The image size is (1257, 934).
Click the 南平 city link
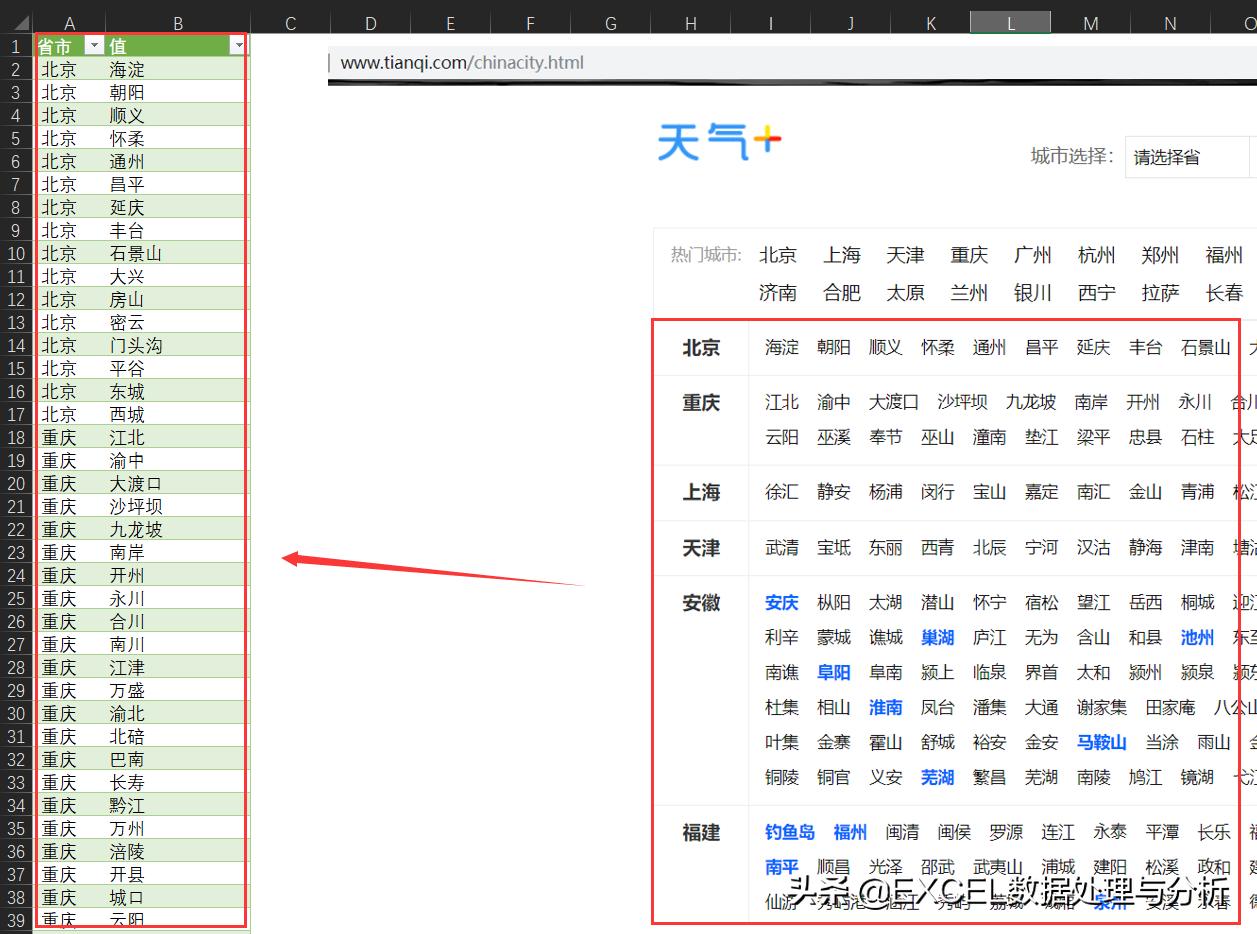coord(780,866)
